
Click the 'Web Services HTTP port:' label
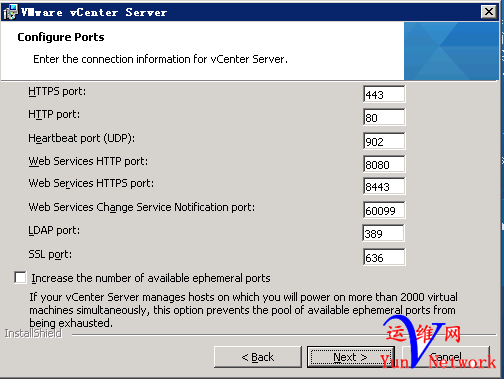coord(88,161)
